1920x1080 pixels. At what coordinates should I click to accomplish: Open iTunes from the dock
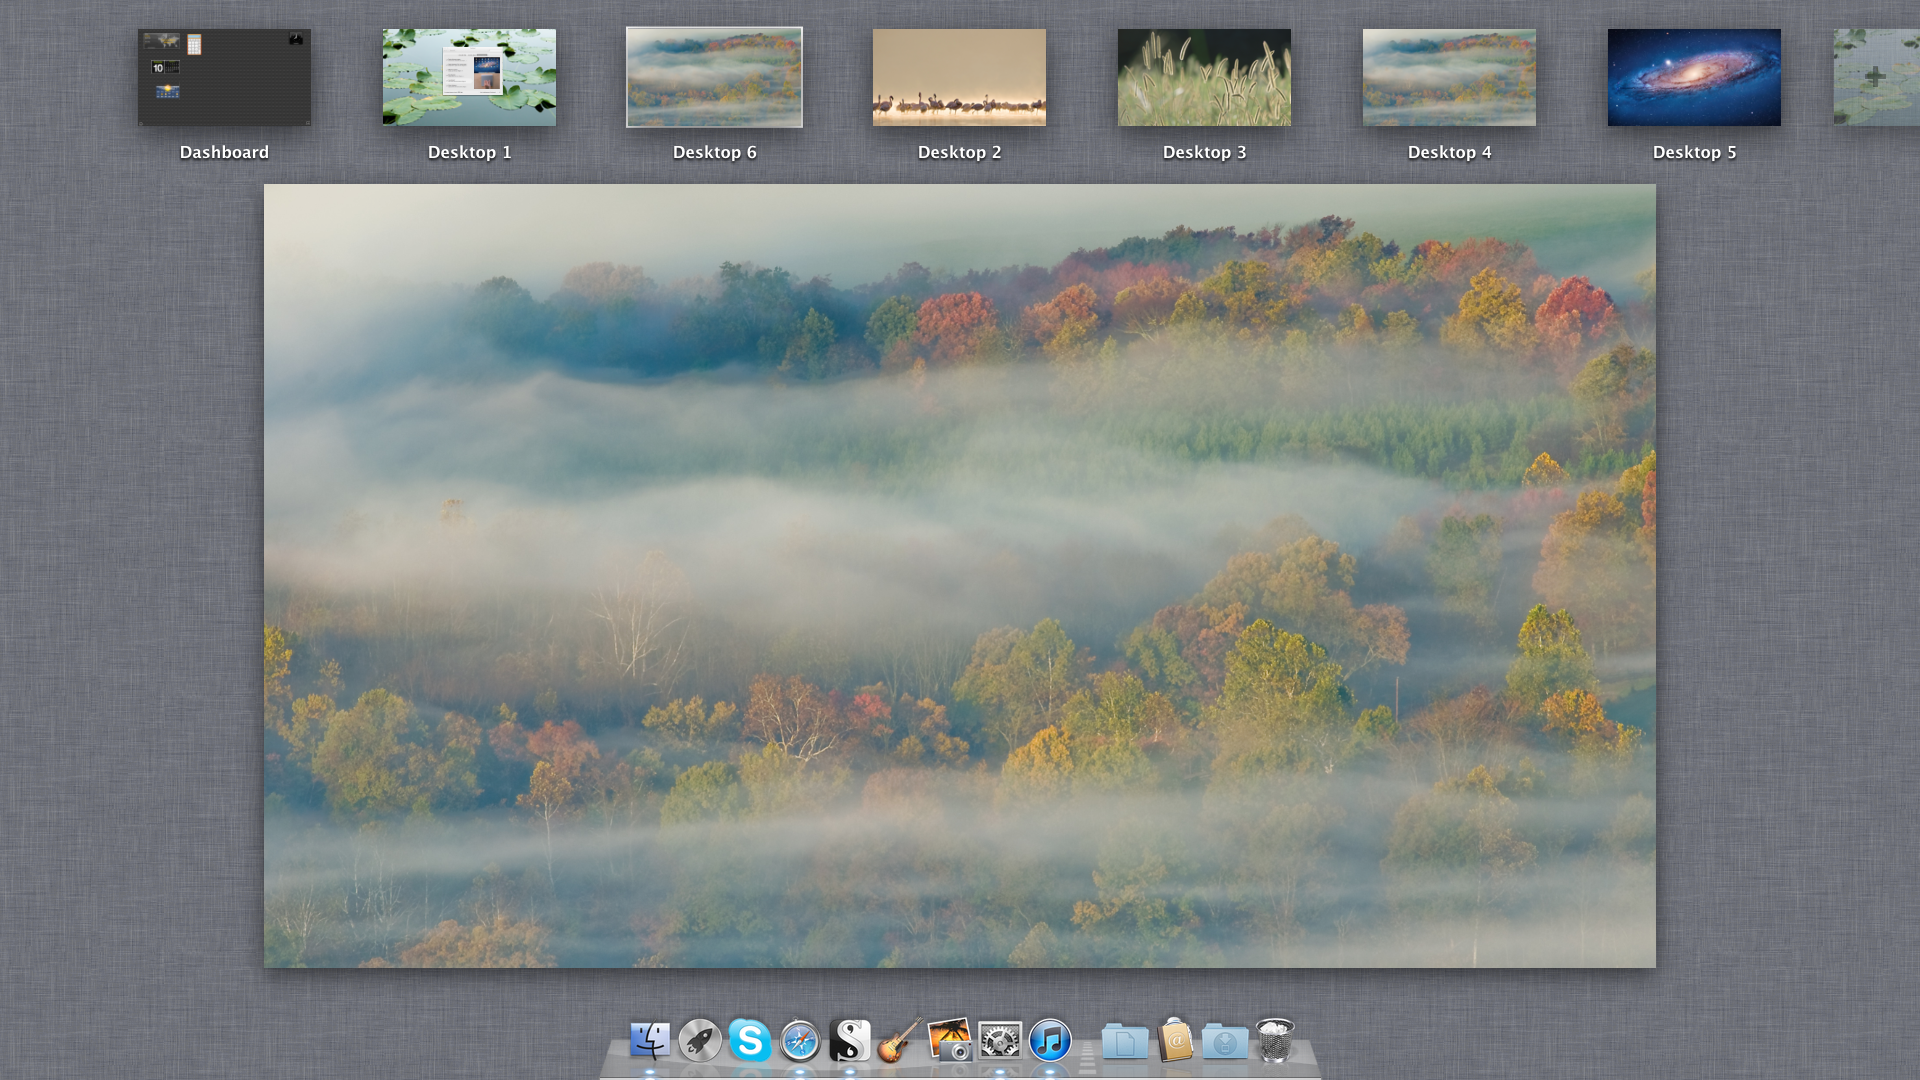click(x=1050, y=1040)
